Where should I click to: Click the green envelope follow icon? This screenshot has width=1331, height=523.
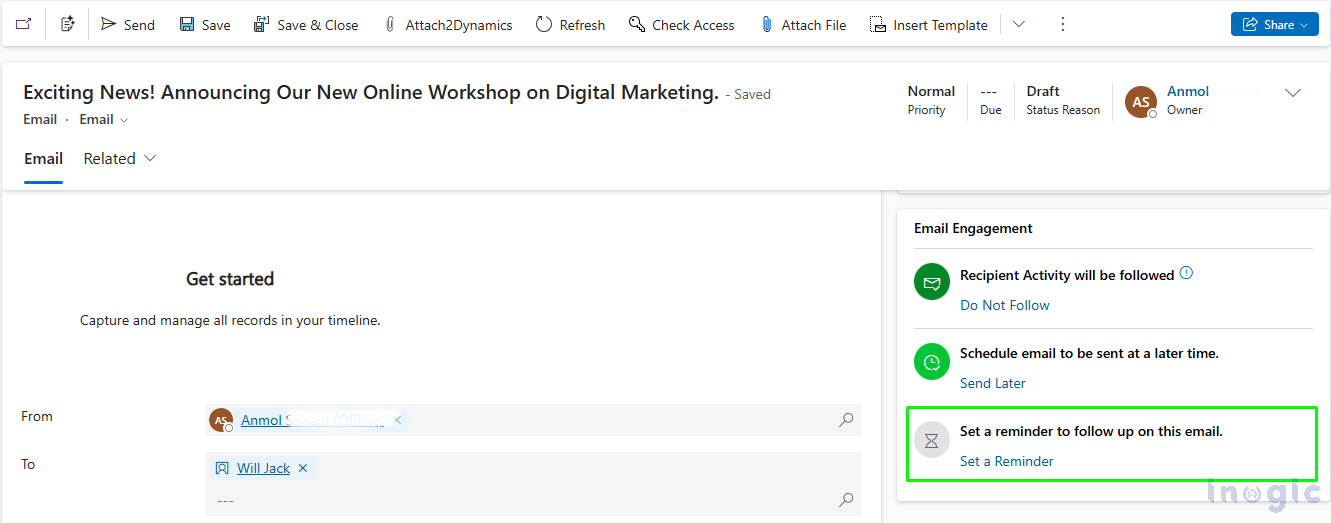tap(932, 283)
